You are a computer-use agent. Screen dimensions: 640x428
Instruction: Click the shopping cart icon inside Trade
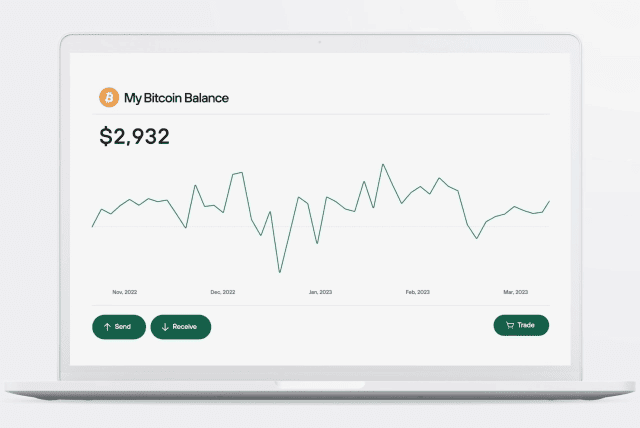coord(509,325)
